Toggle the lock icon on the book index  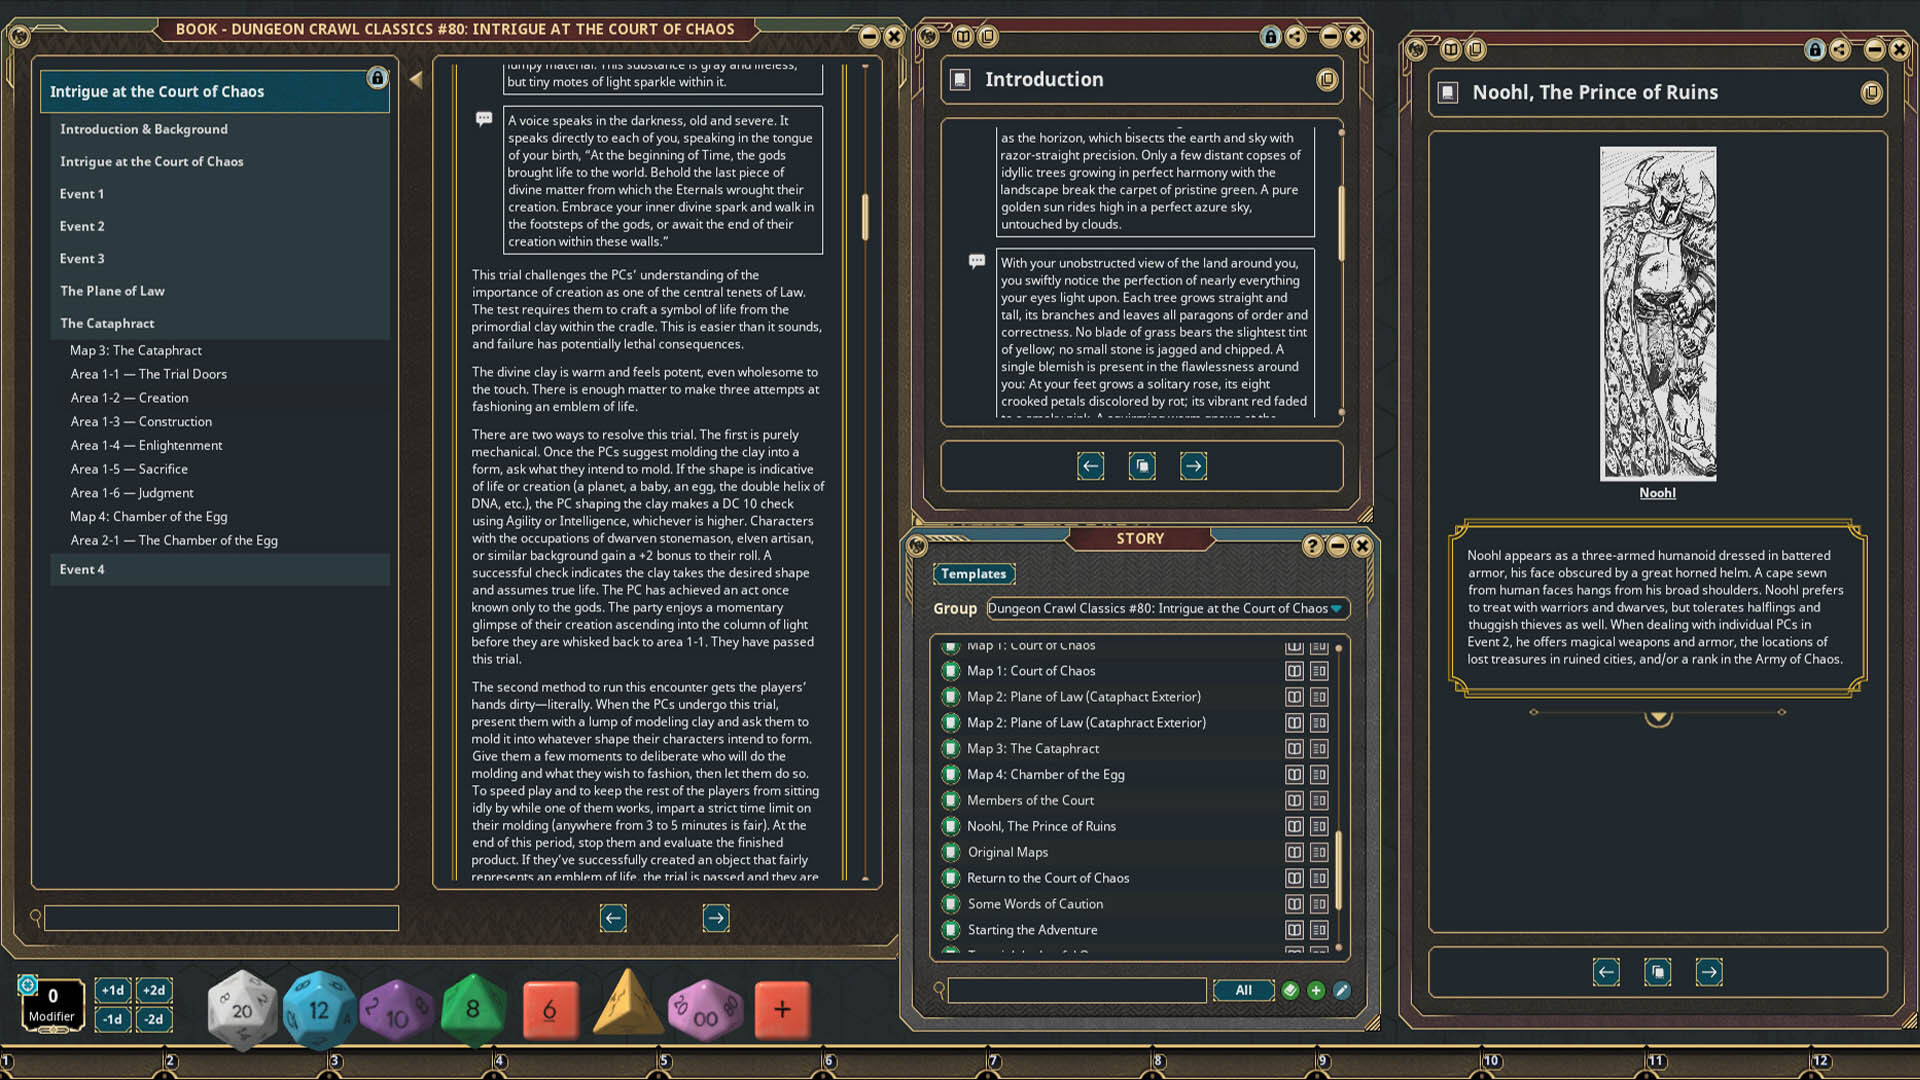pyautogui.click(x=377, y=78)
